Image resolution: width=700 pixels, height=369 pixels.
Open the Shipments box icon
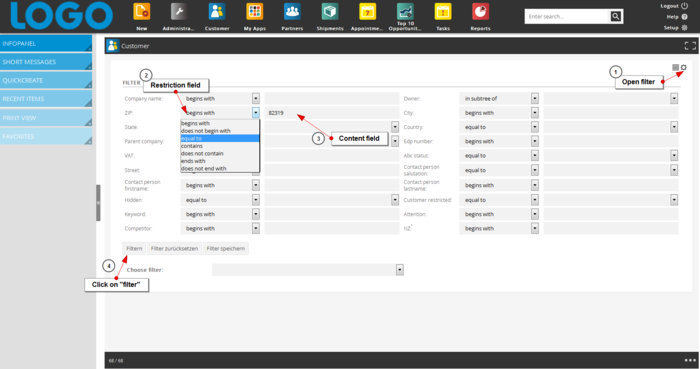pos(330,12)
